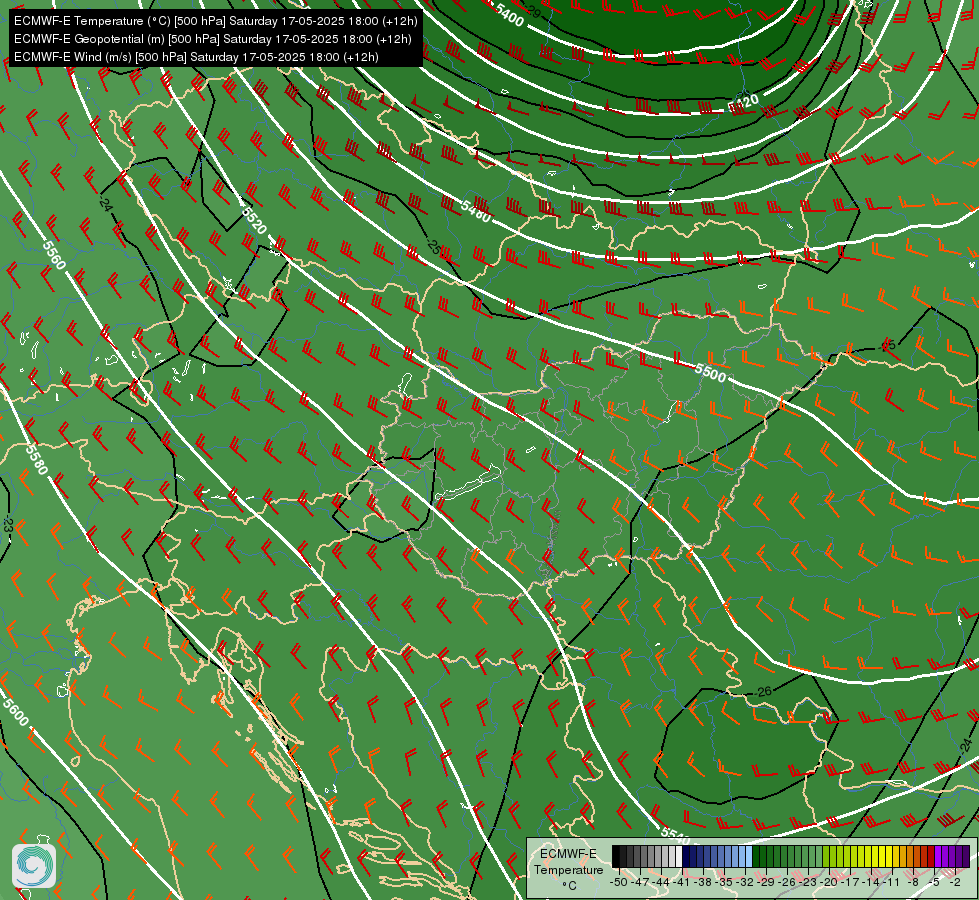Click the swirl logo icon
This screenshot has height=900, width=979.
(x=34, y=866)
